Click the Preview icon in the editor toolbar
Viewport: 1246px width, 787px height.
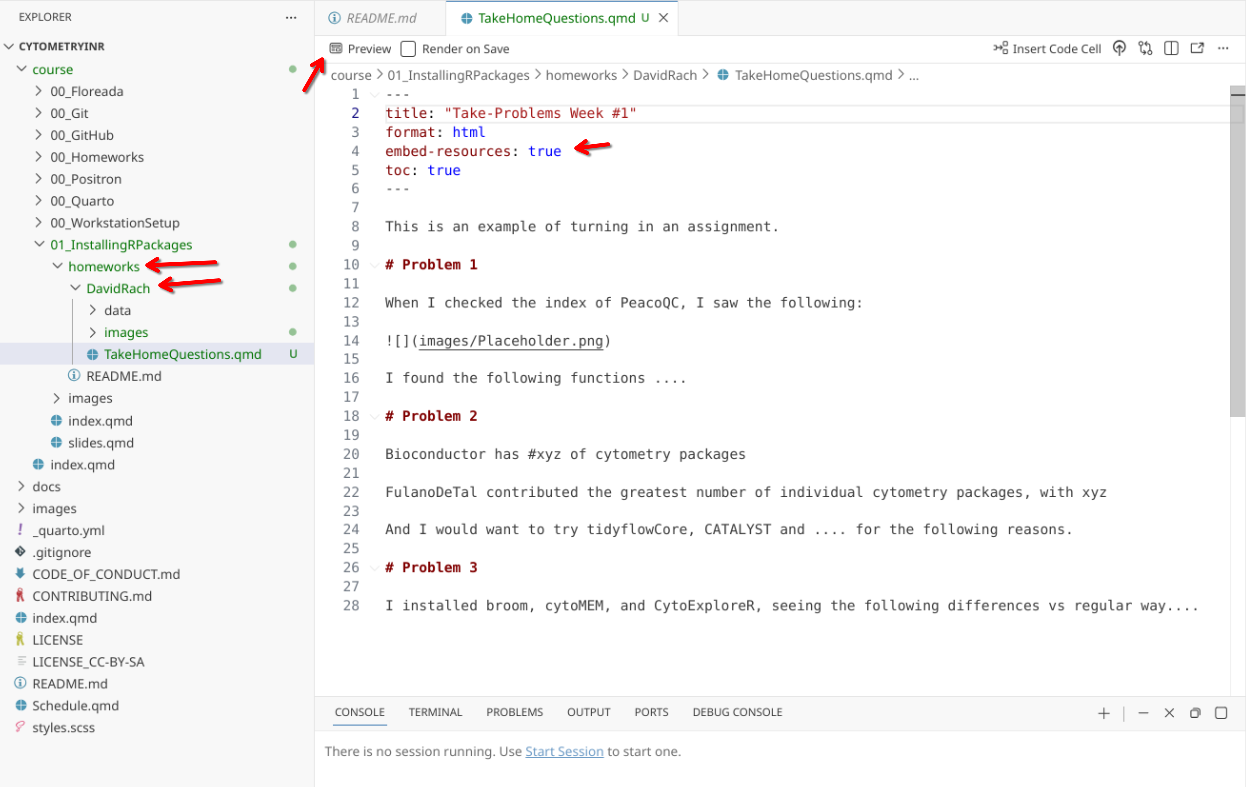tap(336, 49)
